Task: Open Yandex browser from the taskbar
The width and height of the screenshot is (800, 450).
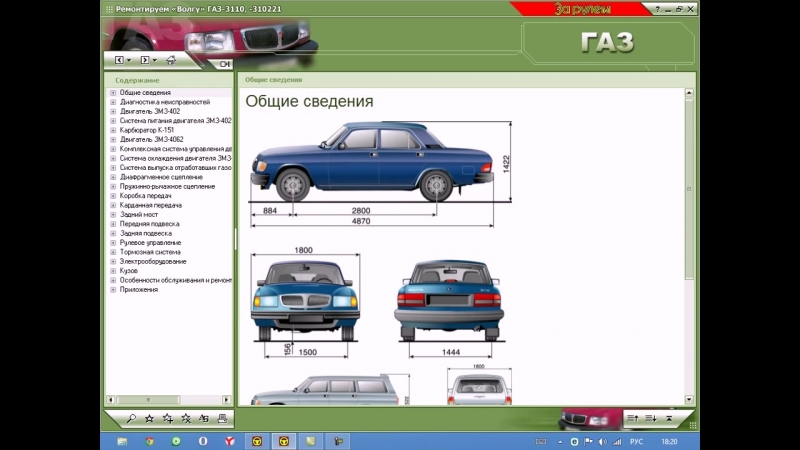Action: pos(229,441)
